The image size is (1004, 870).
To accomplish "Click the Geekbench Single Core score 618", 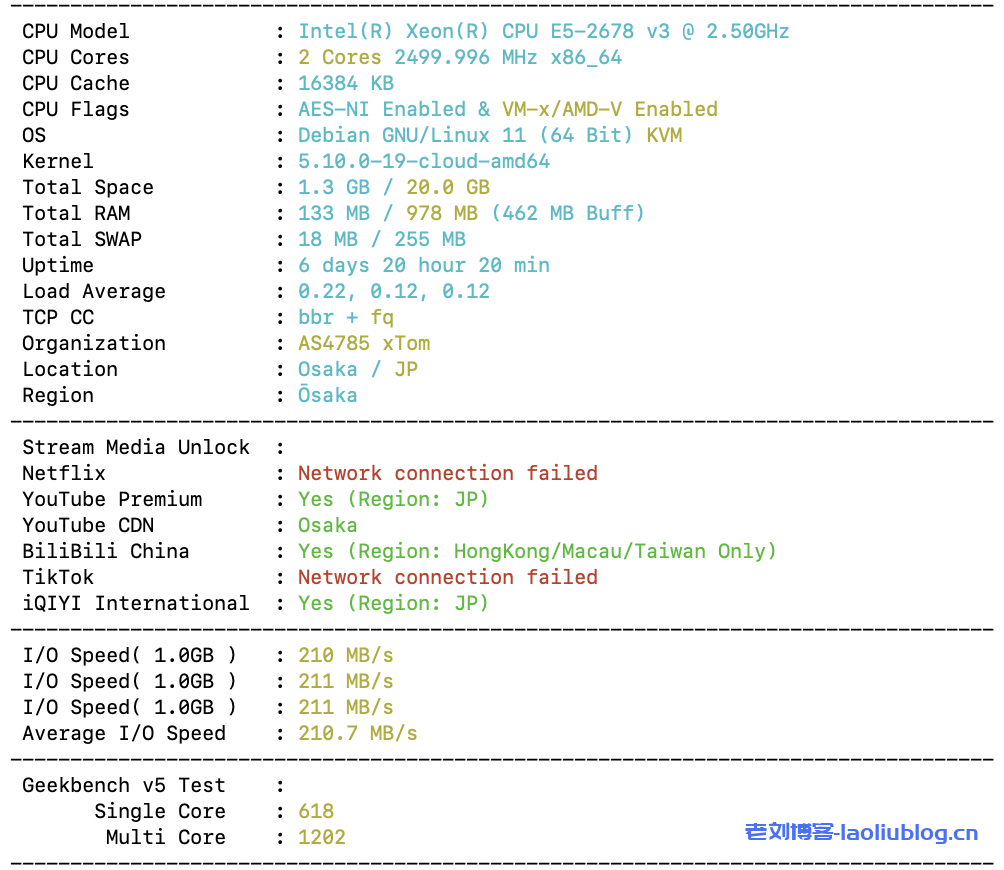I will click(x=316, y=811).
